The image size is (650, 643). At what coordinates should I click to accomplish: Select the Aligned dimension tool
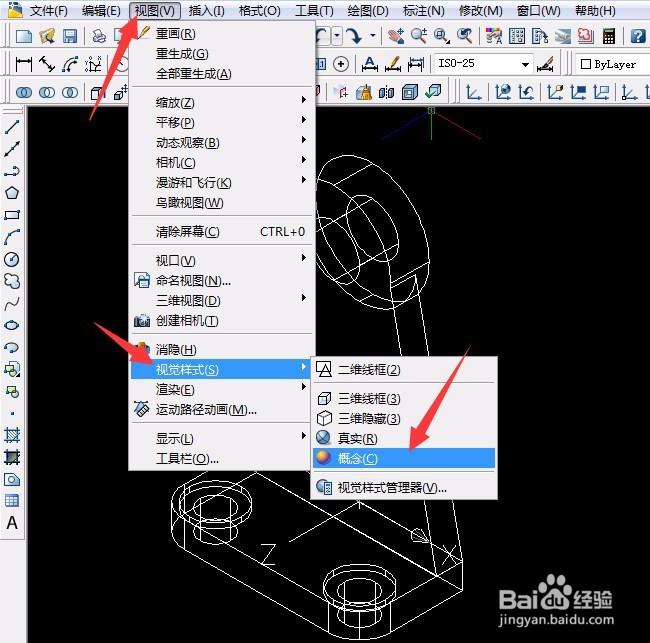click(x=47, y=64)
